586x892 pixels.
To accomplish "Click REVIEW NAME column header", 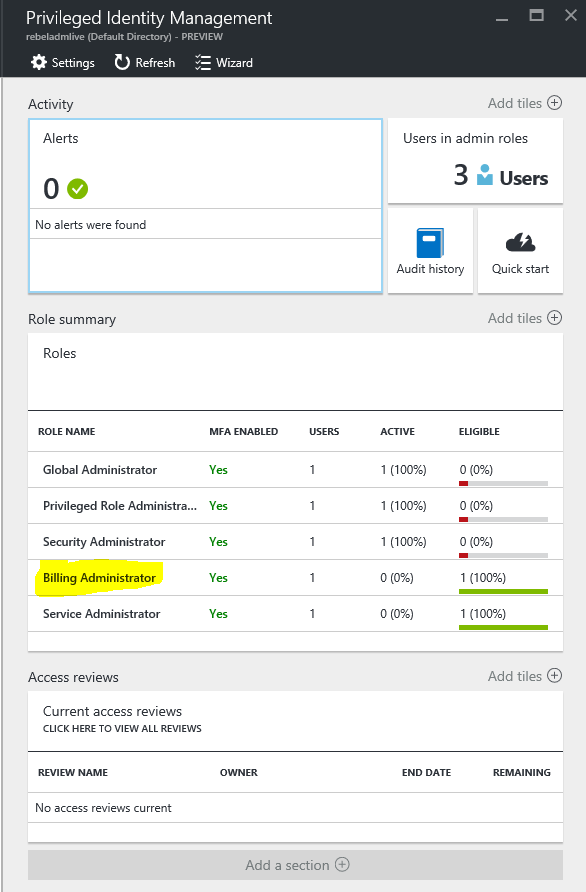I will pos(73,773).
